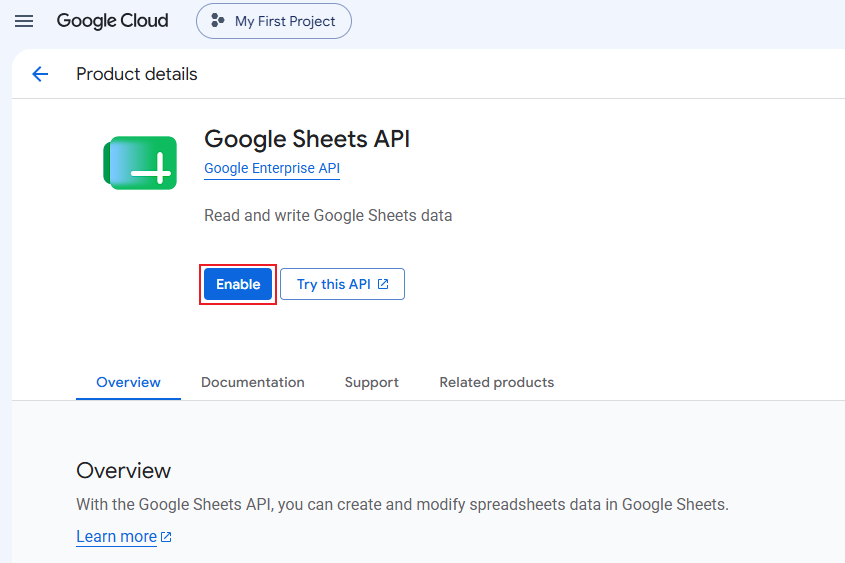Viewport: 845px width, 563px height.
Task: Open the Google Enterprise API link
Action: click(x=272, y=168)
